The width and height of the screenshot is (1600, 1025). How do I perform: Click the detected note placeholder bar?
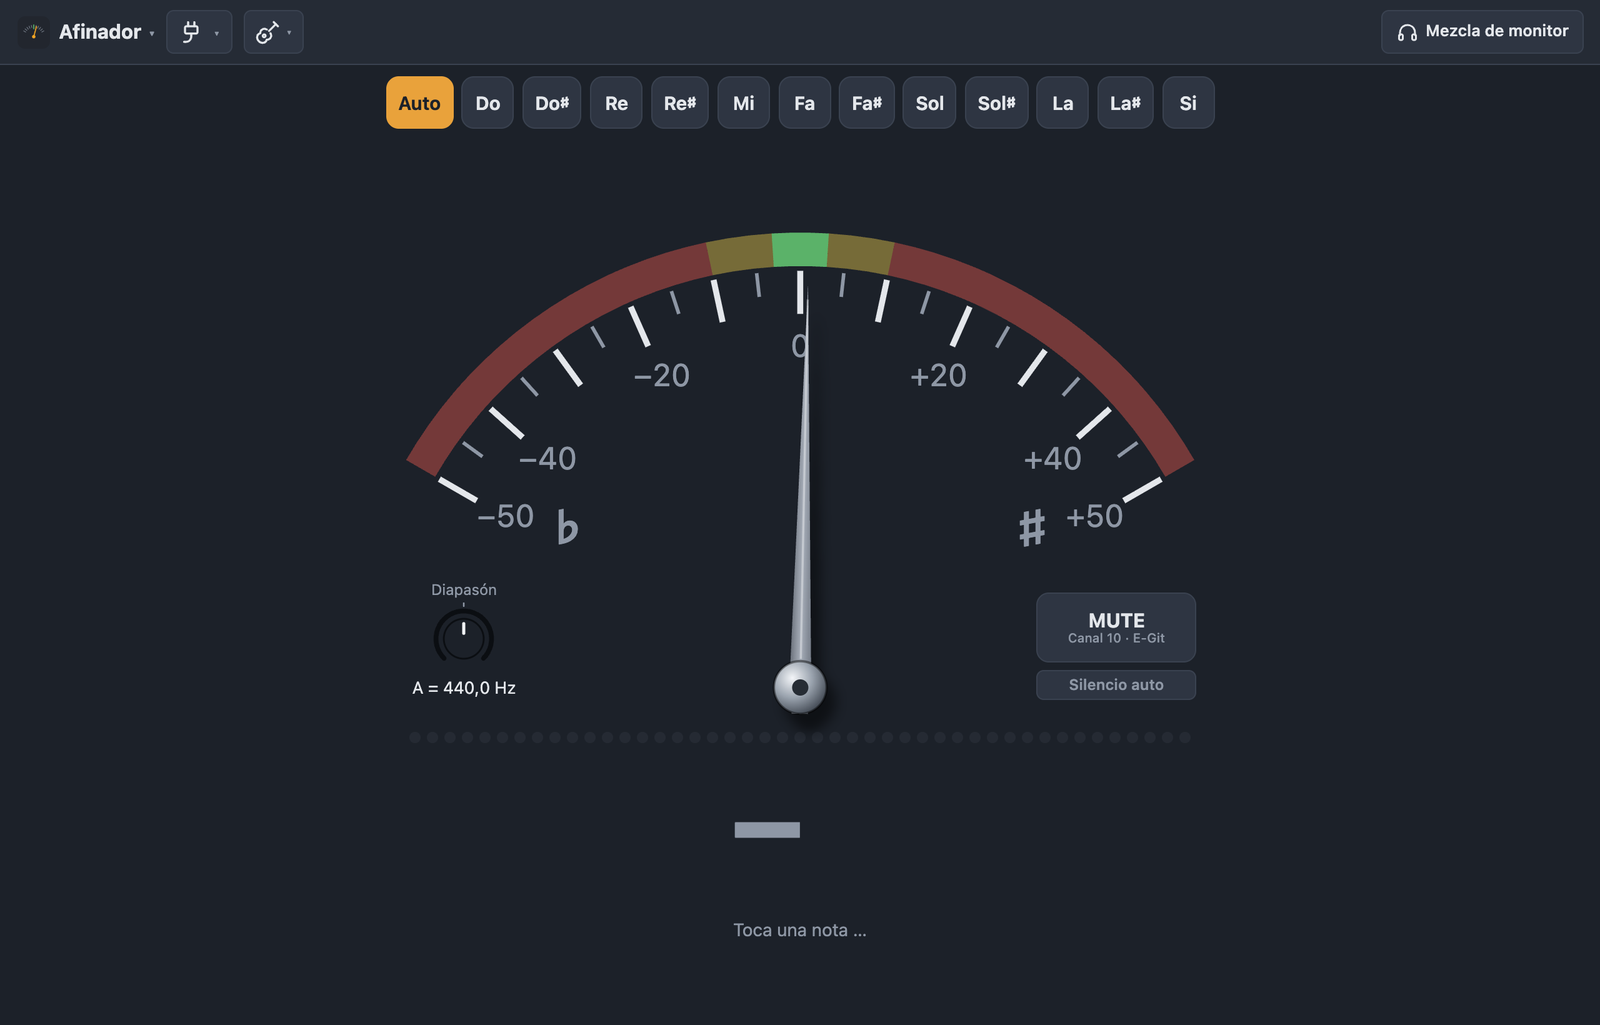pyautogui.click(x=767, y=830)
